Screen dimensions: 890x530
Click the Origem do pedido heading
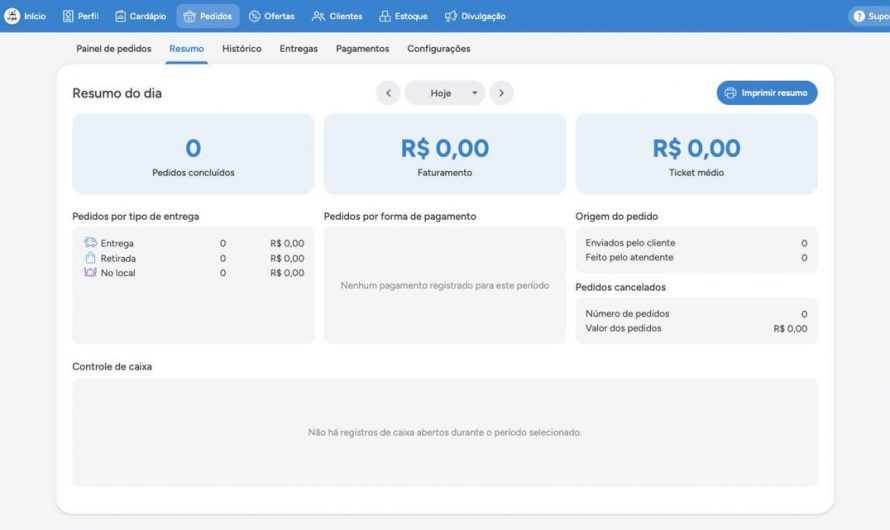point(616,216)
